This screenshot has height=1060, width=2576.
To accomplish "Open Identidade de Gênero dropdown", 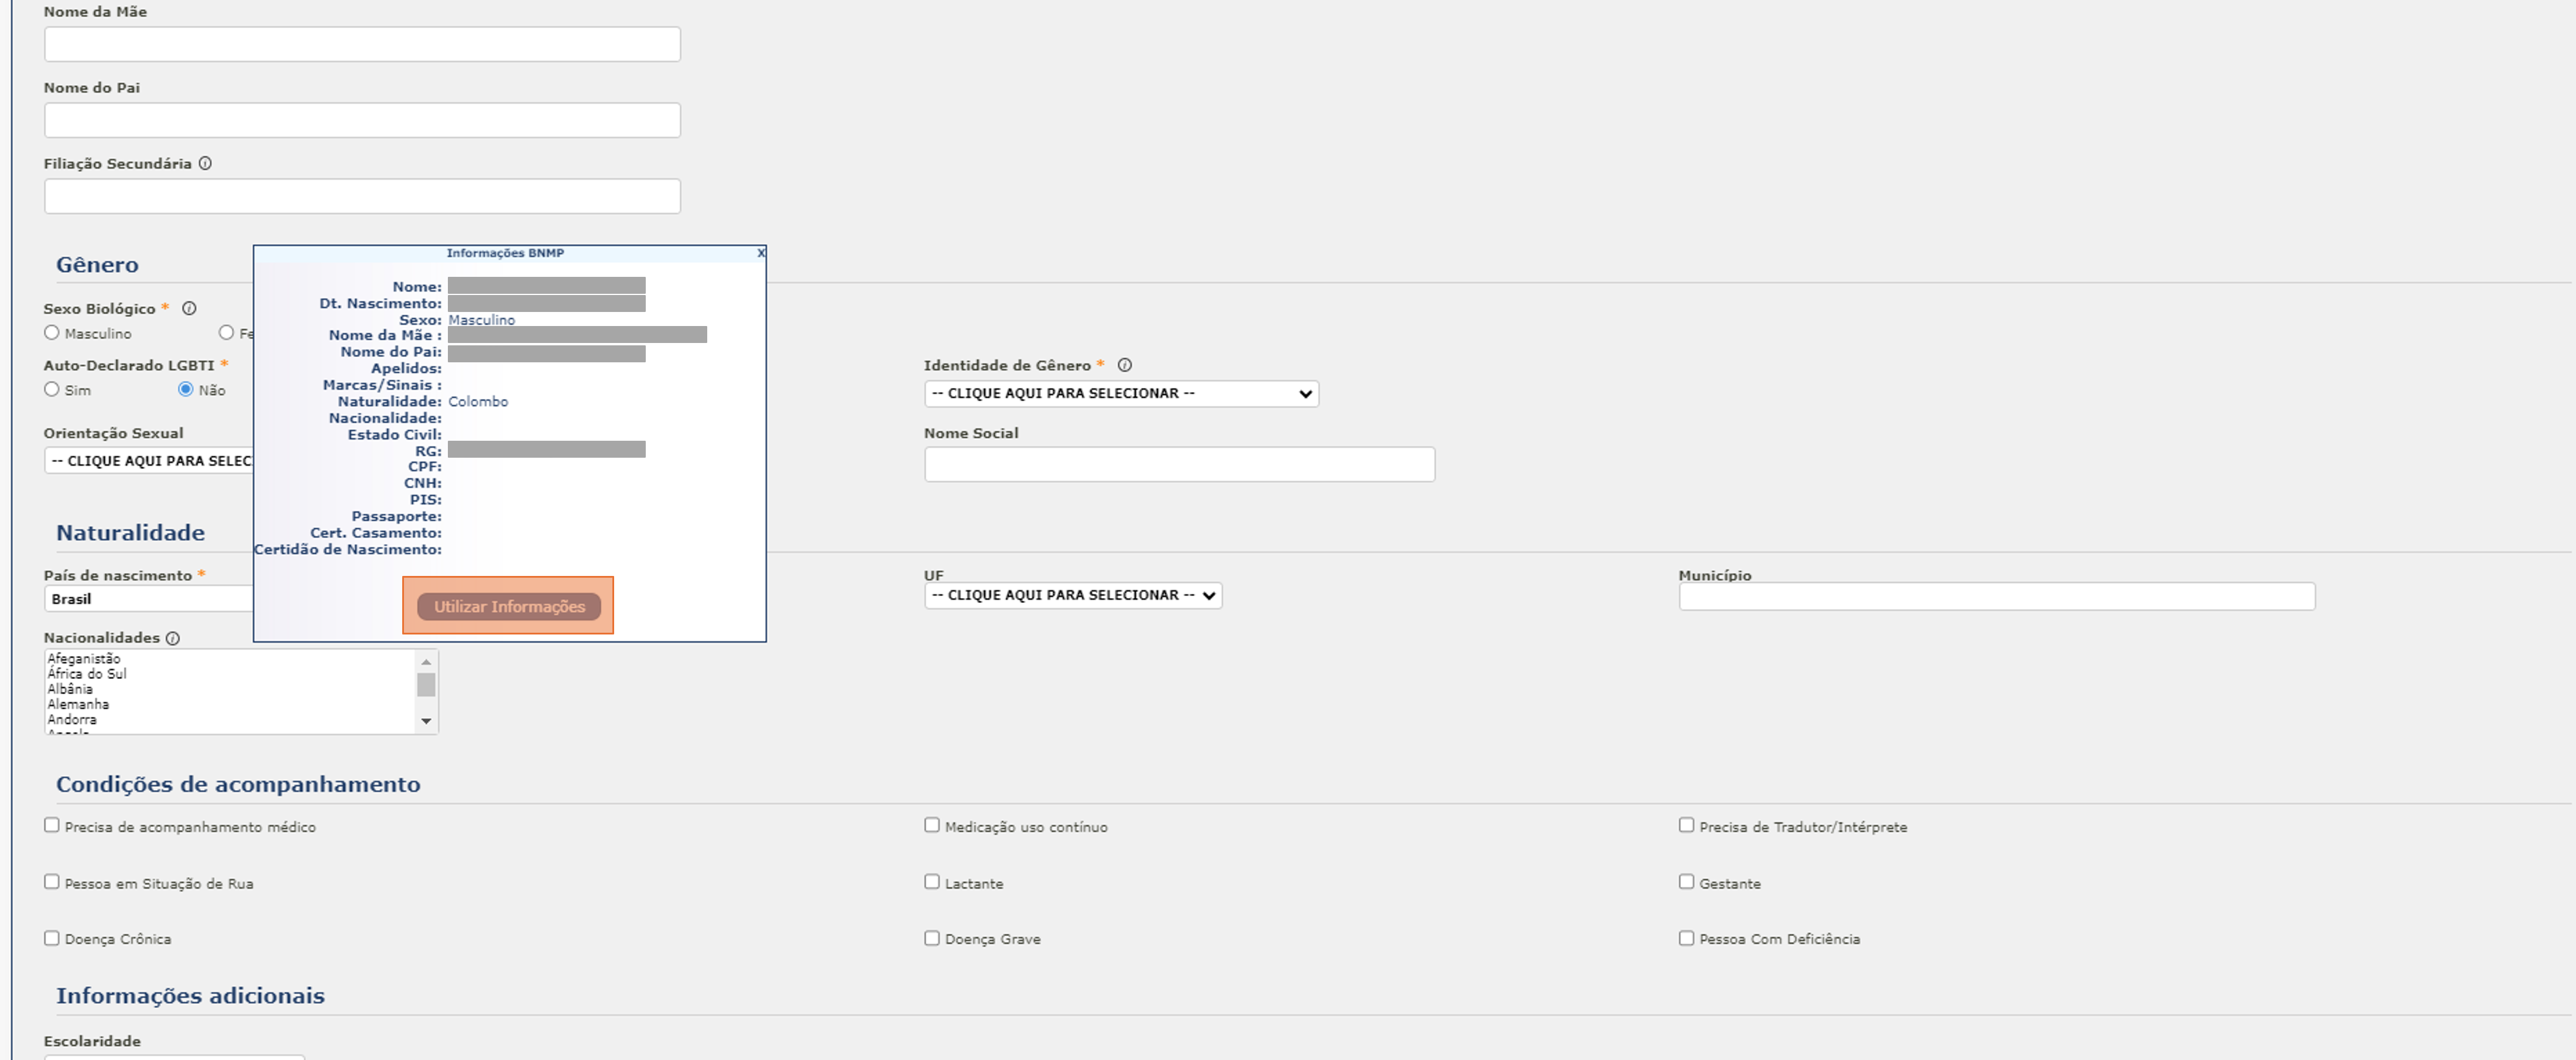I will click(1121, 394).
